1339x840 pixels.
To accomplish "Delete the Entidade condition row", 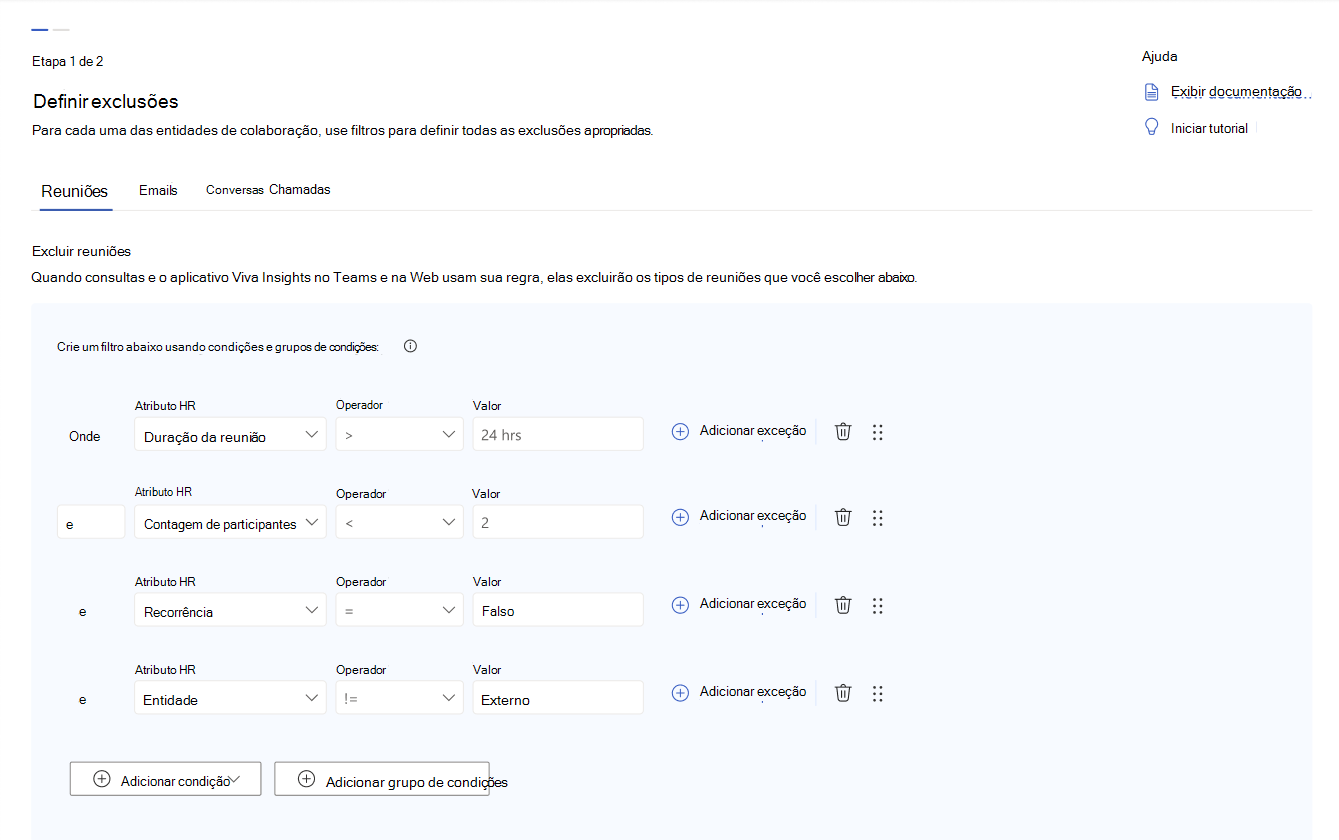I will (843, 693).
